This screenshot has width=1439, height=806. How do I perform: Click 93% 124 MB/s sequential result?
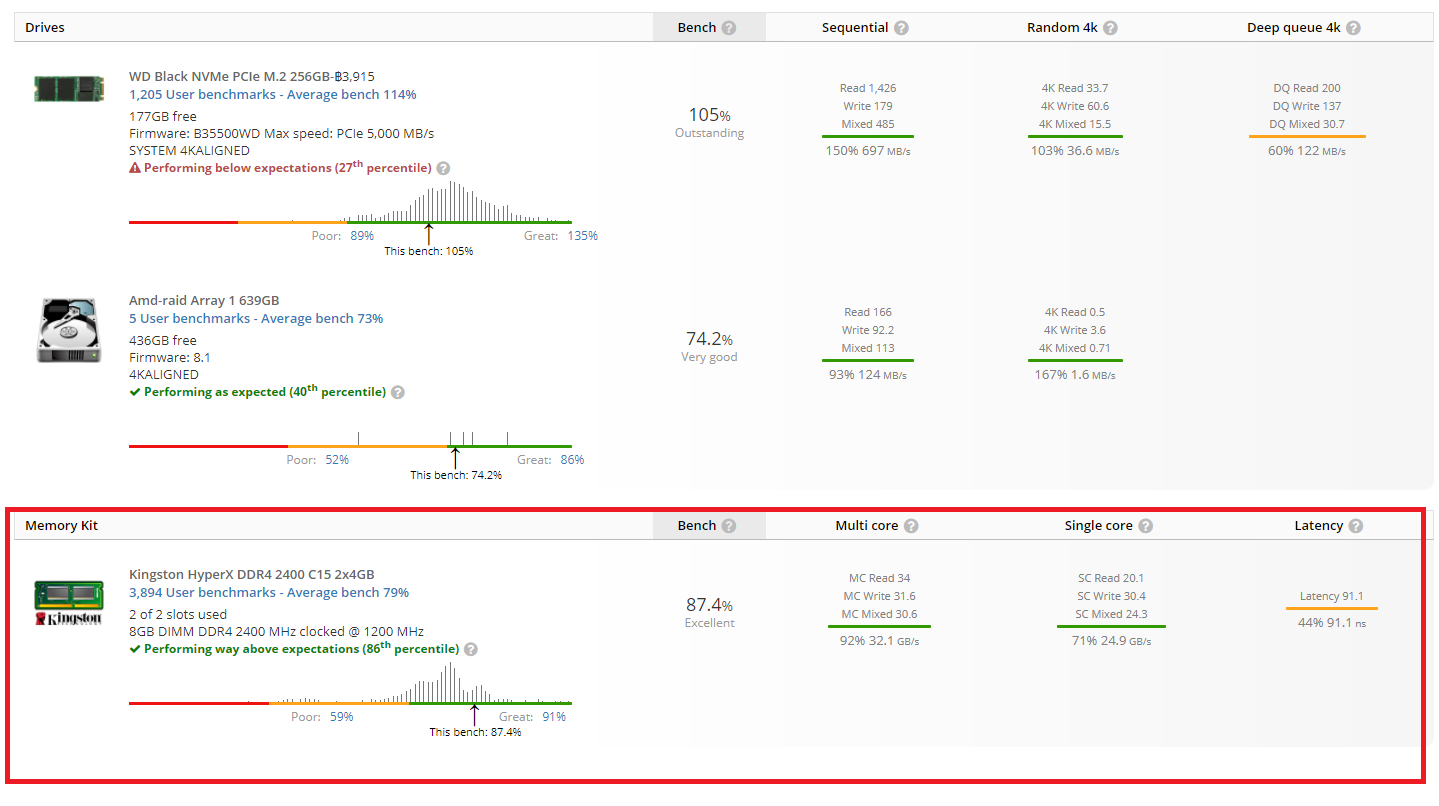[868, 375]
